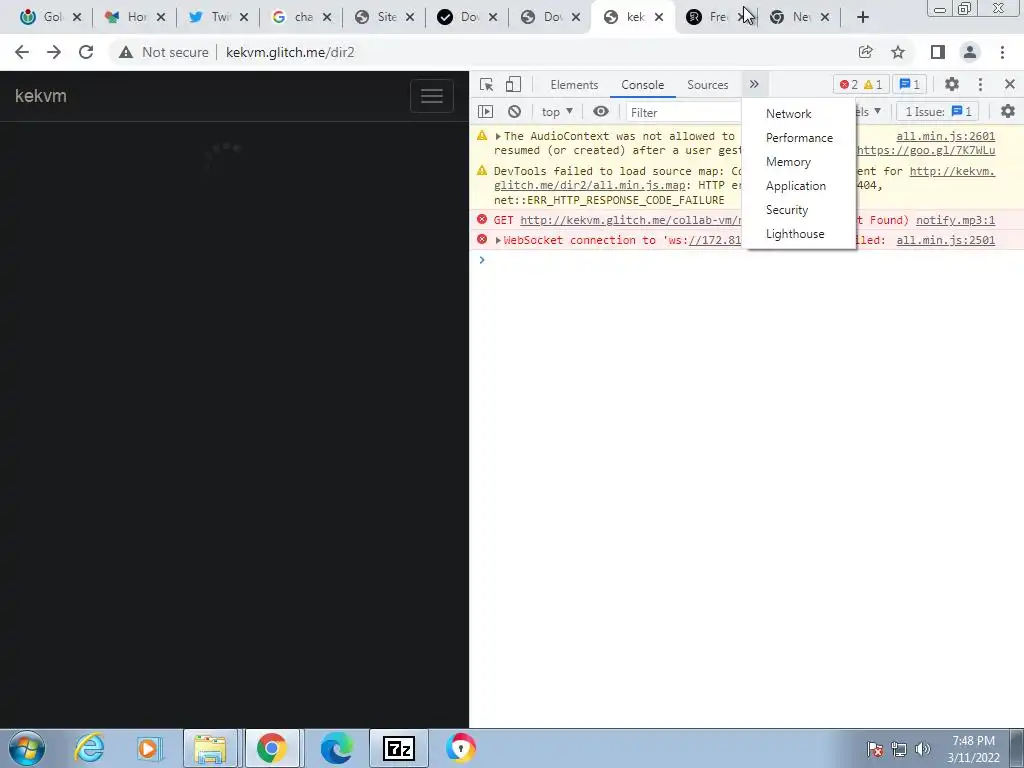Go back with the browser back arrow
The height and width of the screenshot is (768, 1024).
(22, 52)
